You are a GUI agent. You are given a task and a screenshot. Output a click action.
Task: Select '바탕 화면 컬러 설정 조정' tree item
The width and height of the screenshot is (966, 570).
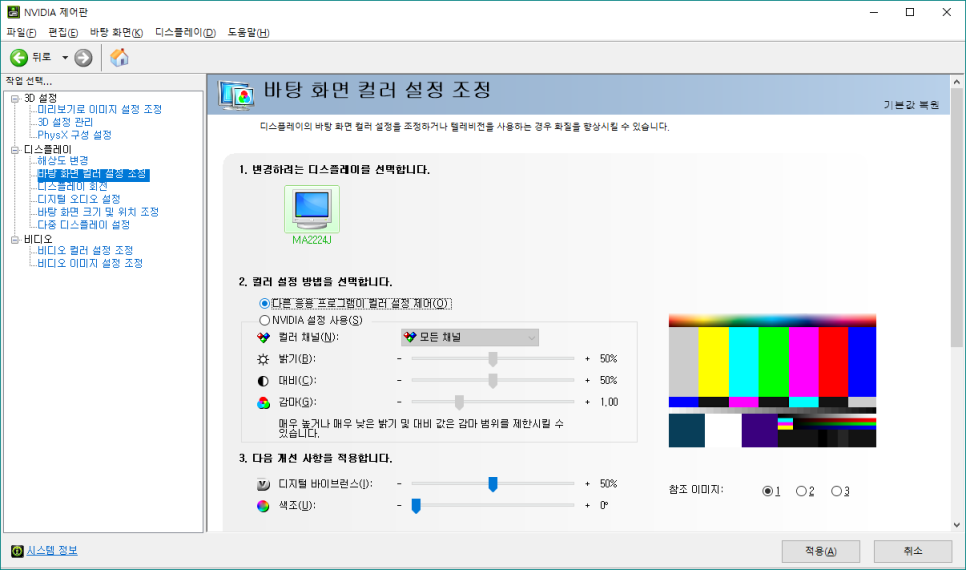click(92, 174)
